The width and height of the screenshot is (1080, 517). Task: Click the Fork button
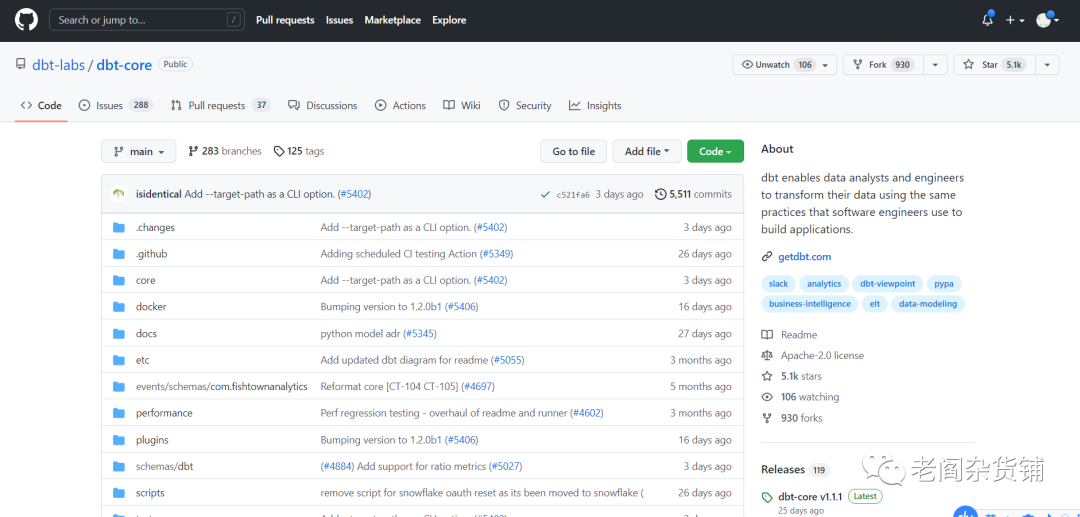883,65
